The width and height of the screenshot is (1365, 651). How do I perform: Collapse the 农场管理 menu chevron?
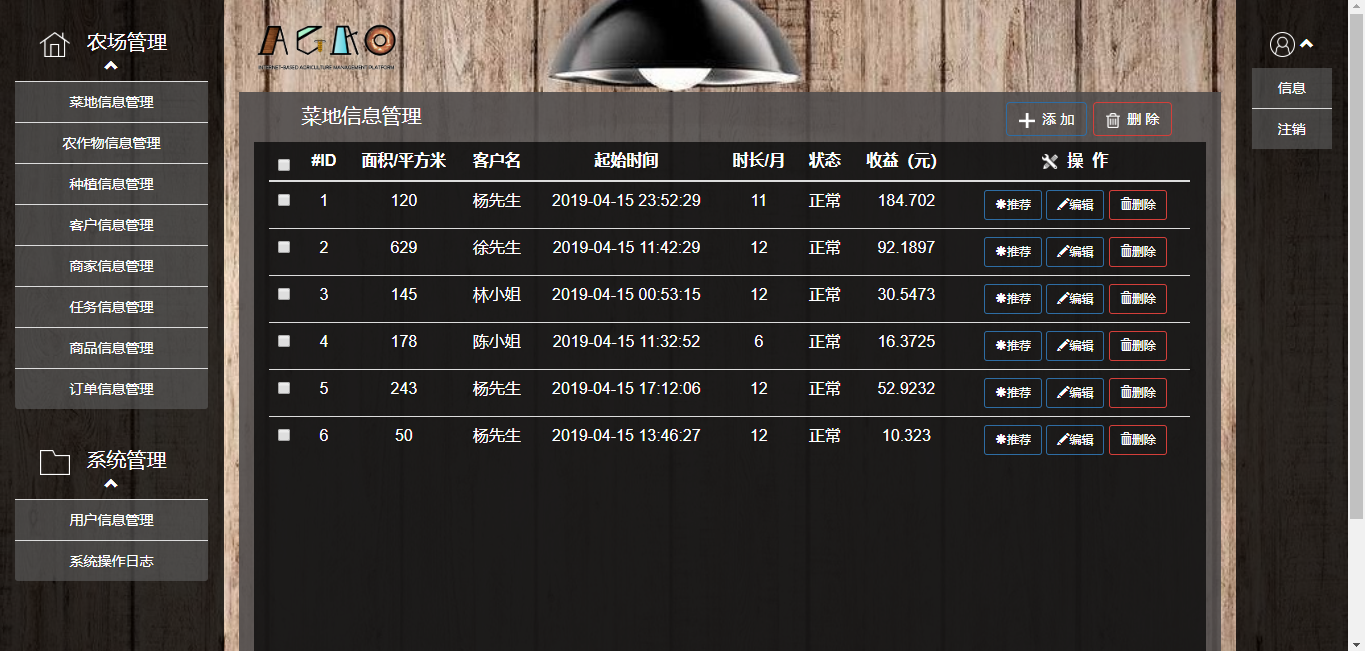click(111, 66)
